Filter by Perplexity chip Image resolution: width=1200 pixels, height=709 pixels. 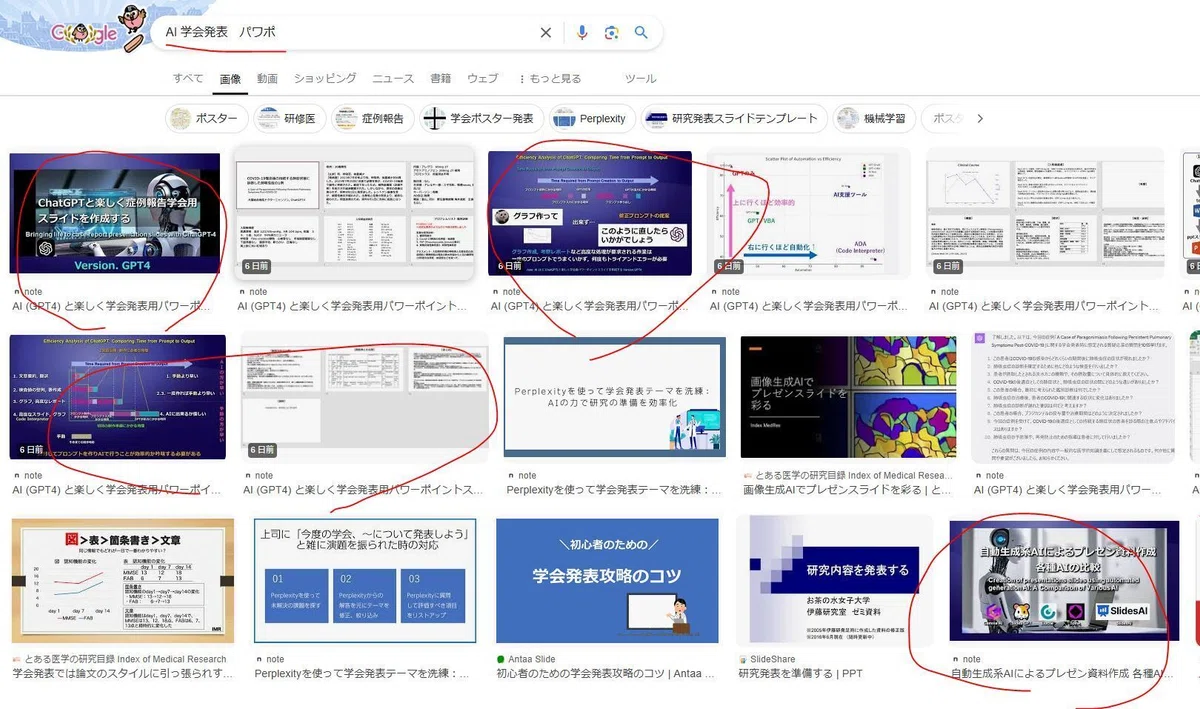coord(591,118)
